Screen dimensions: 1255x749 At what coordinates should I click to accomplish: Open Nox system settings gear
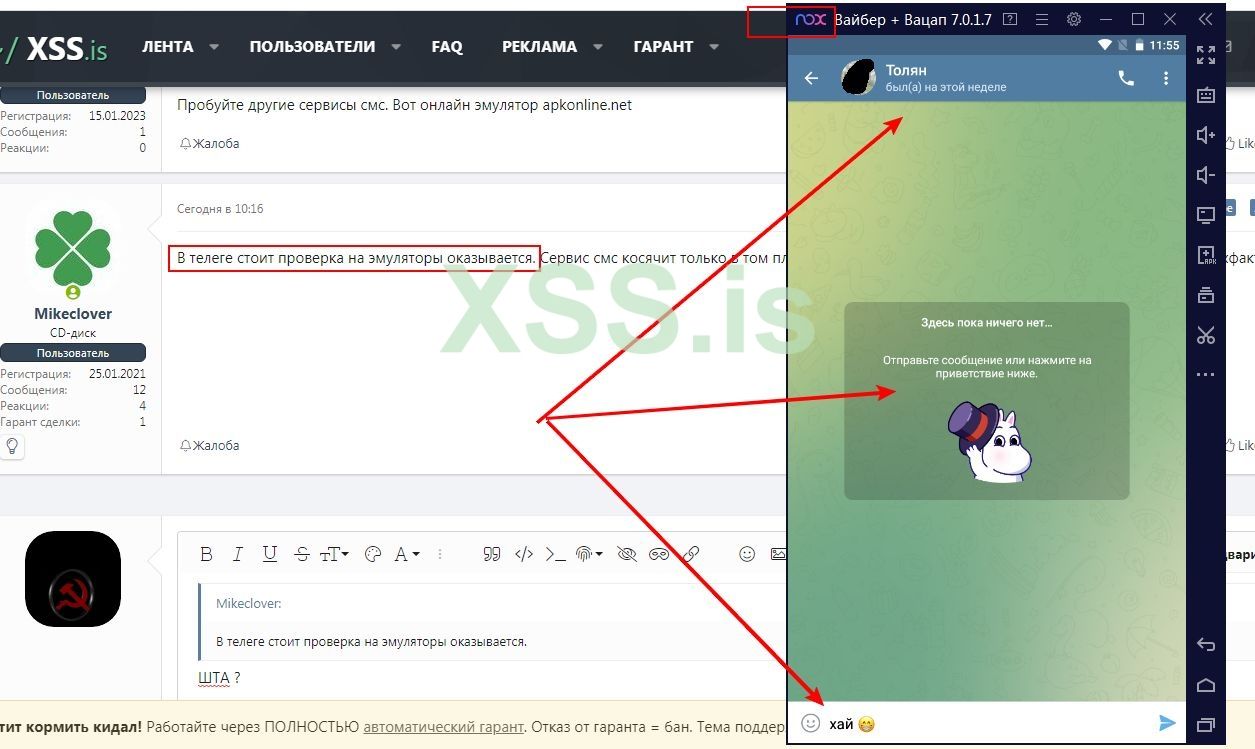[1074, 19]
